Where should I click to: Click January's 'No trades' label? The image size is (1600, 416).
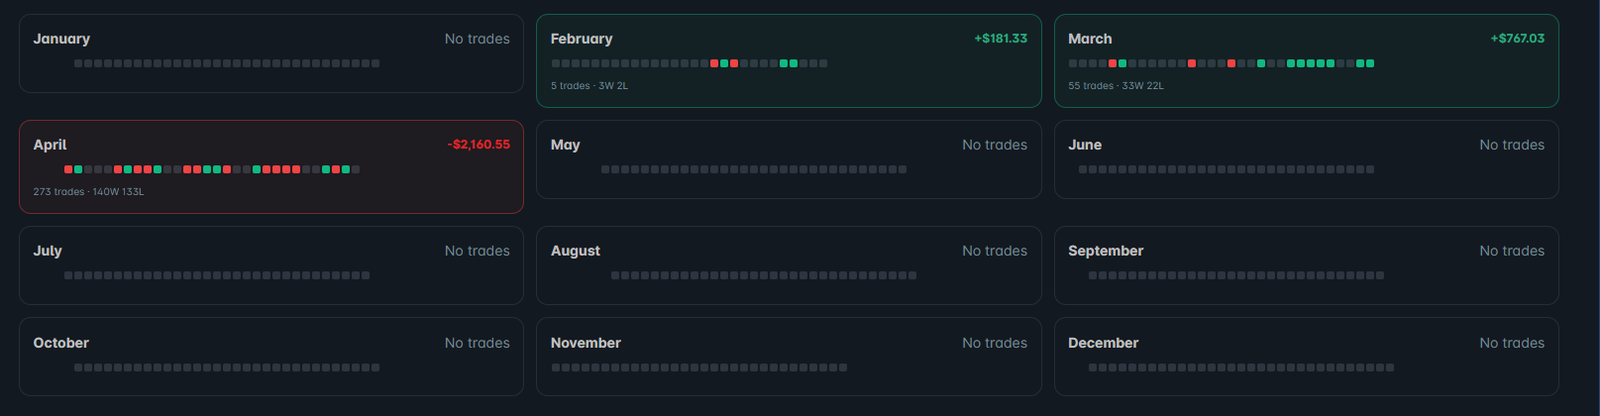tap(477, 39)
